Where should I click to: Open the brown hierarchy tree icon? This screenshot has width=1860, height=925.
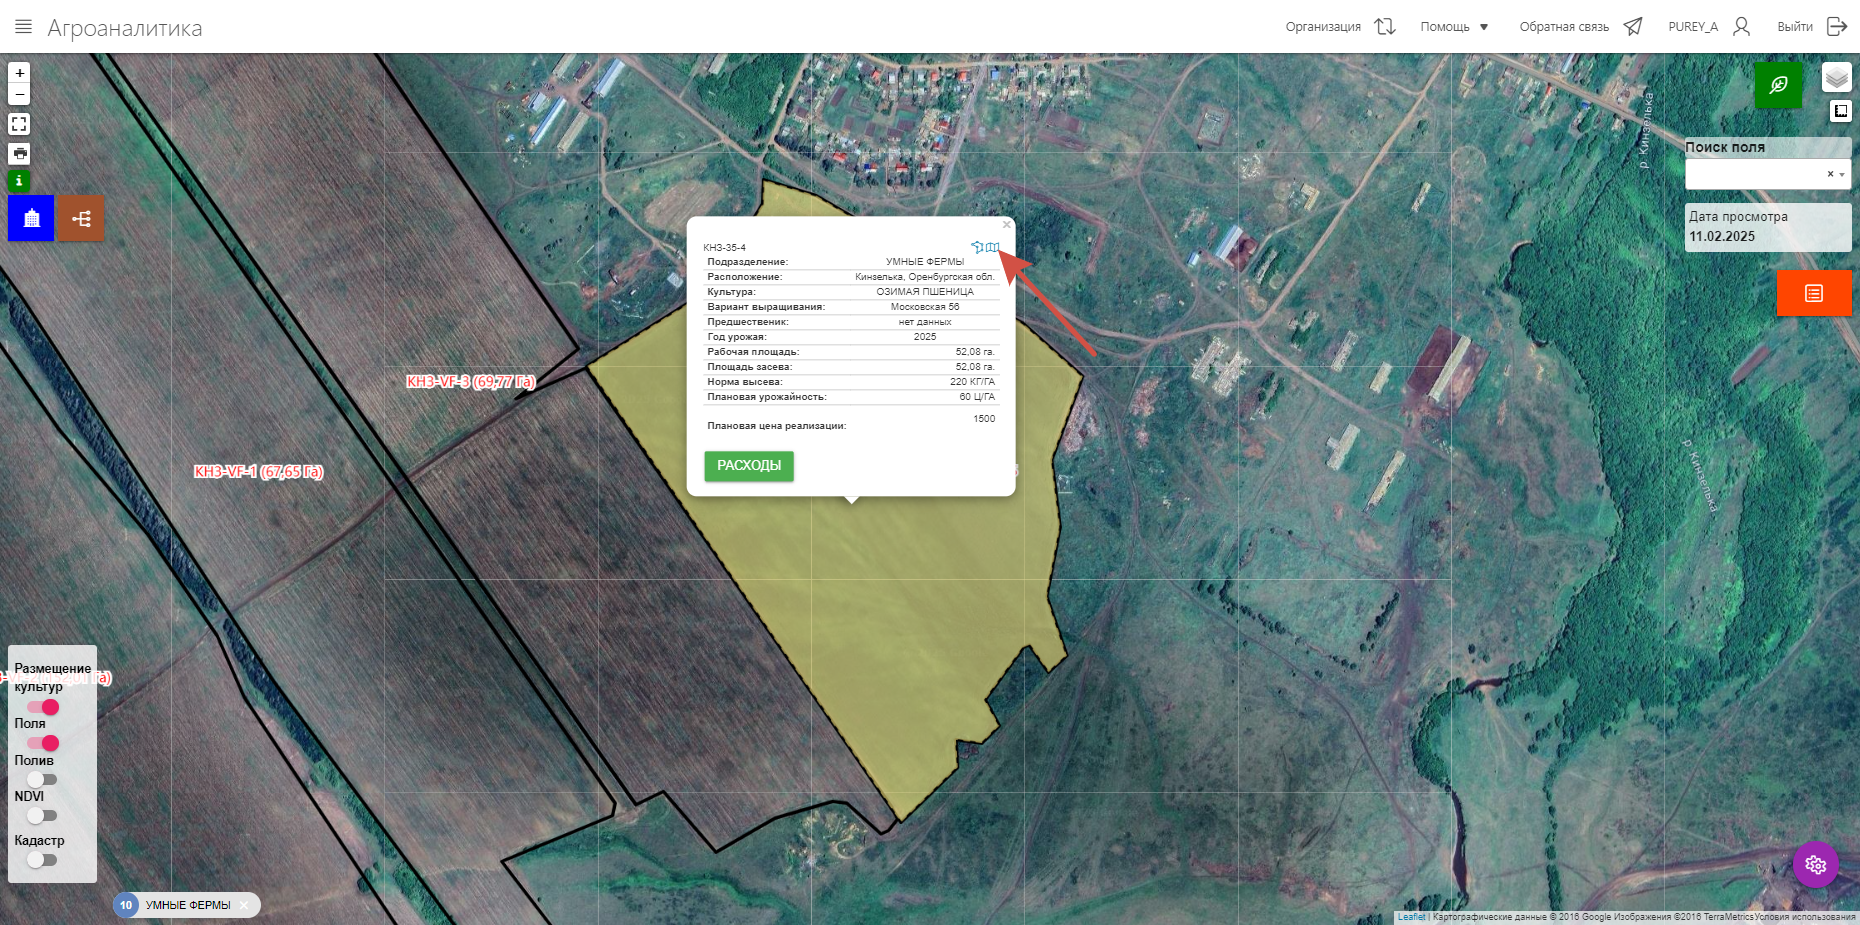click(x=81, y=219)
